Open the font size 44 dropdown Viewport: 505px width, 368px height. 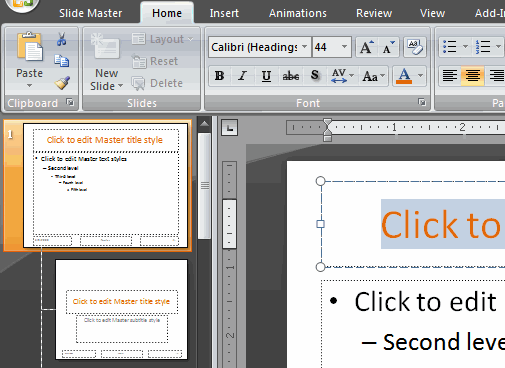click(x=344, y=47)
